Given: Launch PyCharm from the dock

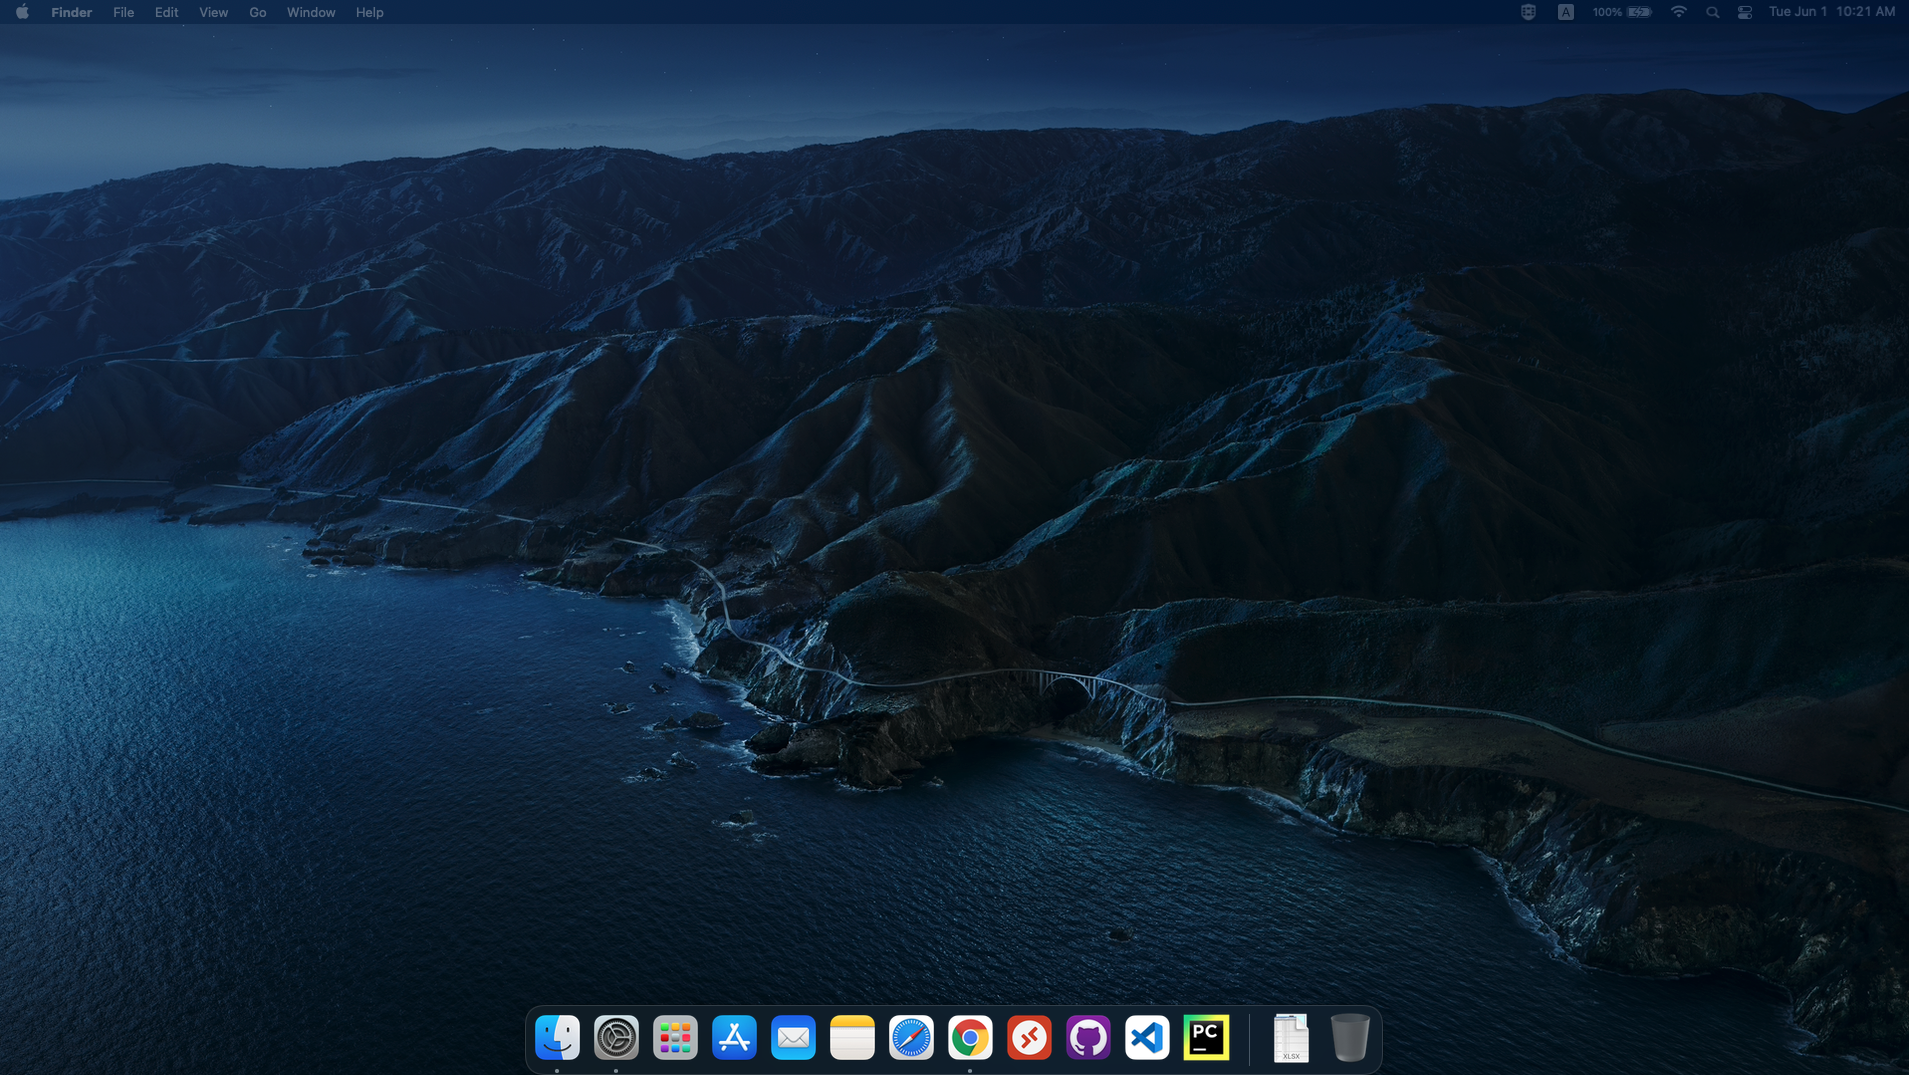Looking at the screenshot, I should click(1206, 1037).
